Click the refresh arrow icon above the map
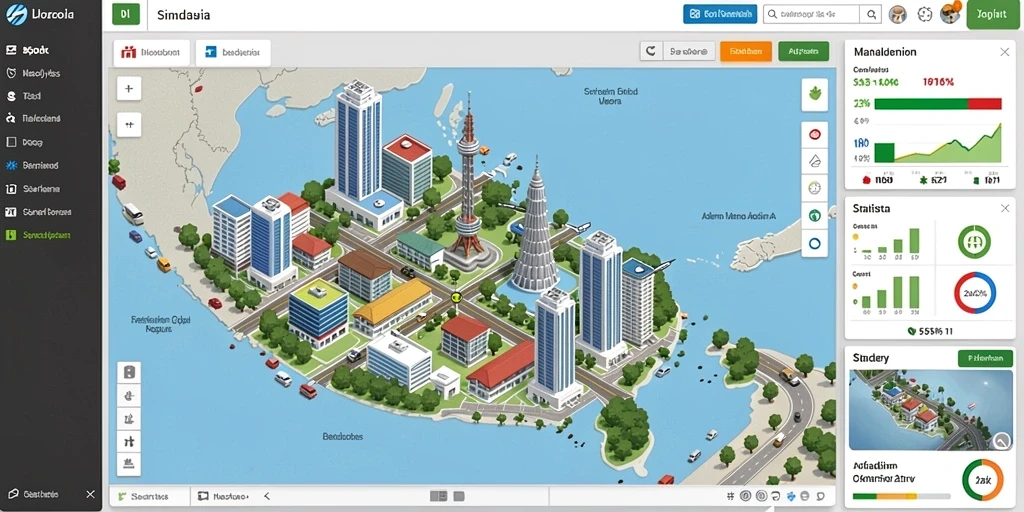The height and width of the screenshot is (512, 1024). point(650,51)
